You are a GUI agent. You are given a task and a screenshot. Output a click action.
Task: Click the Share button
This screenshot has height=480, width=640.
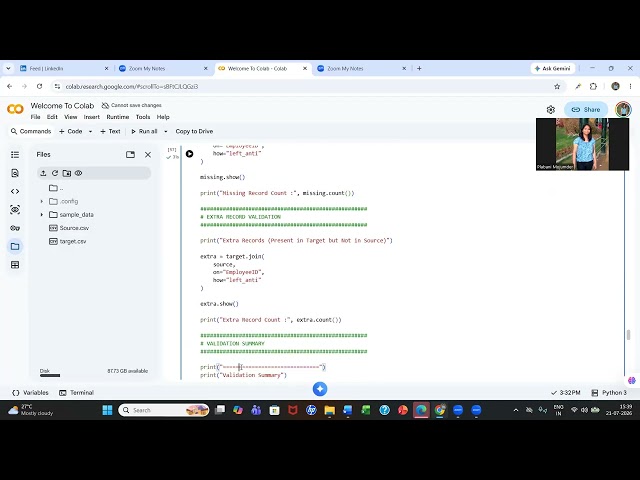(x=586, y=109)
